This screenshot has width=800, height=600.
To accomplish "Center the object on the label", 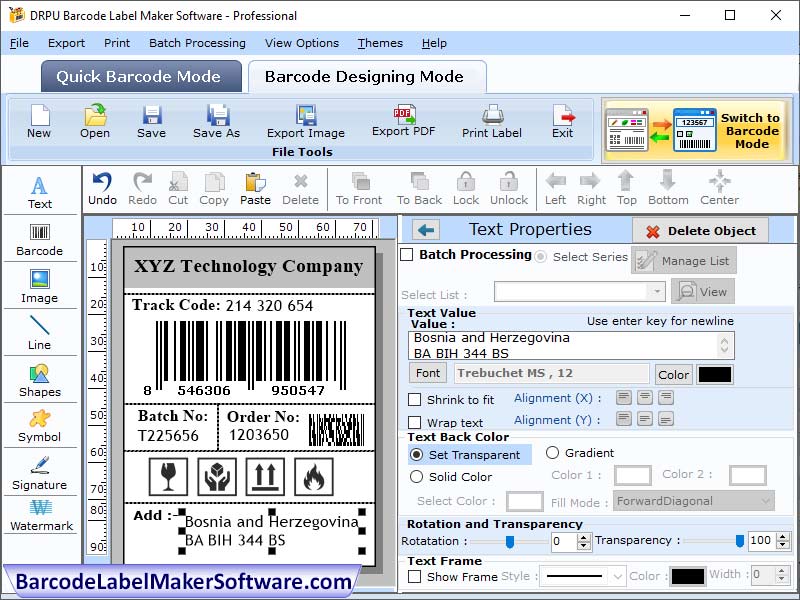I will pos(719,189).
